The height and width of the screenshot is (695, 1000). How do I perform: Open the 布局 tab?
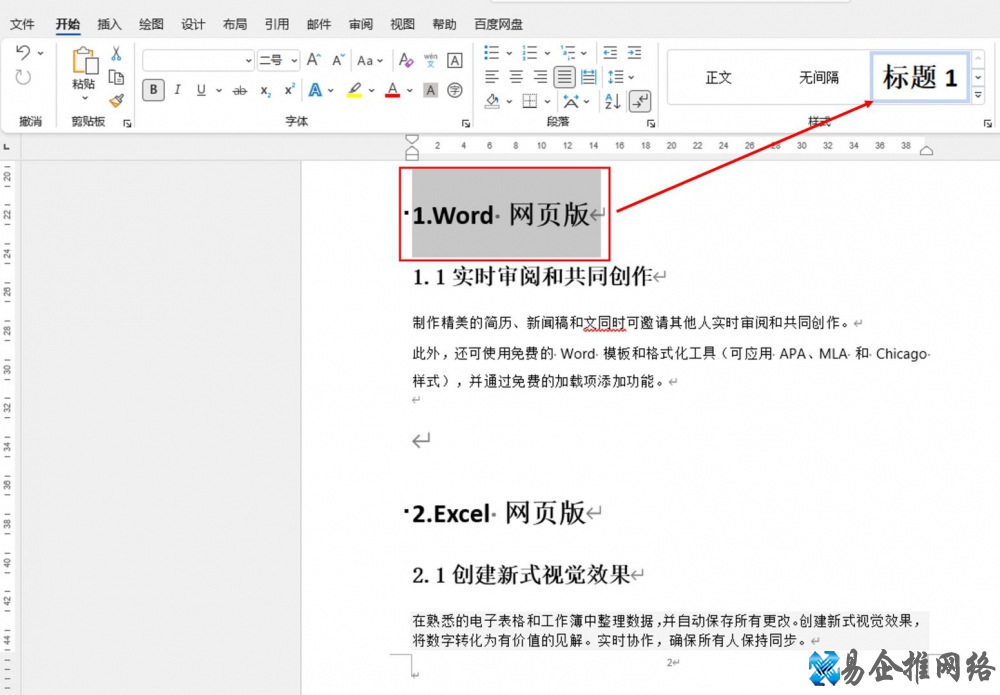[235, 24]
